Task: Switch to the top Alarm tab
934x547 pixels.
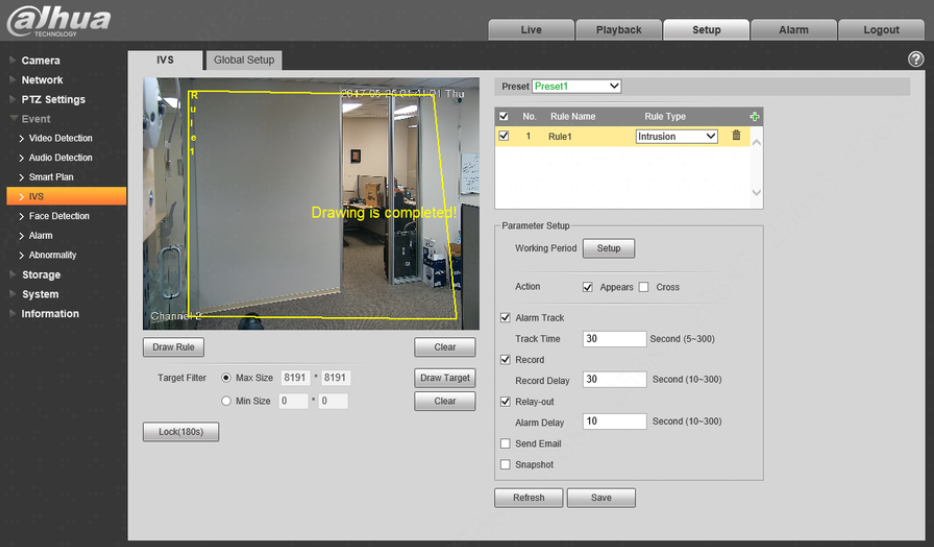Action: pyautogui.click(x=793, y=30)
